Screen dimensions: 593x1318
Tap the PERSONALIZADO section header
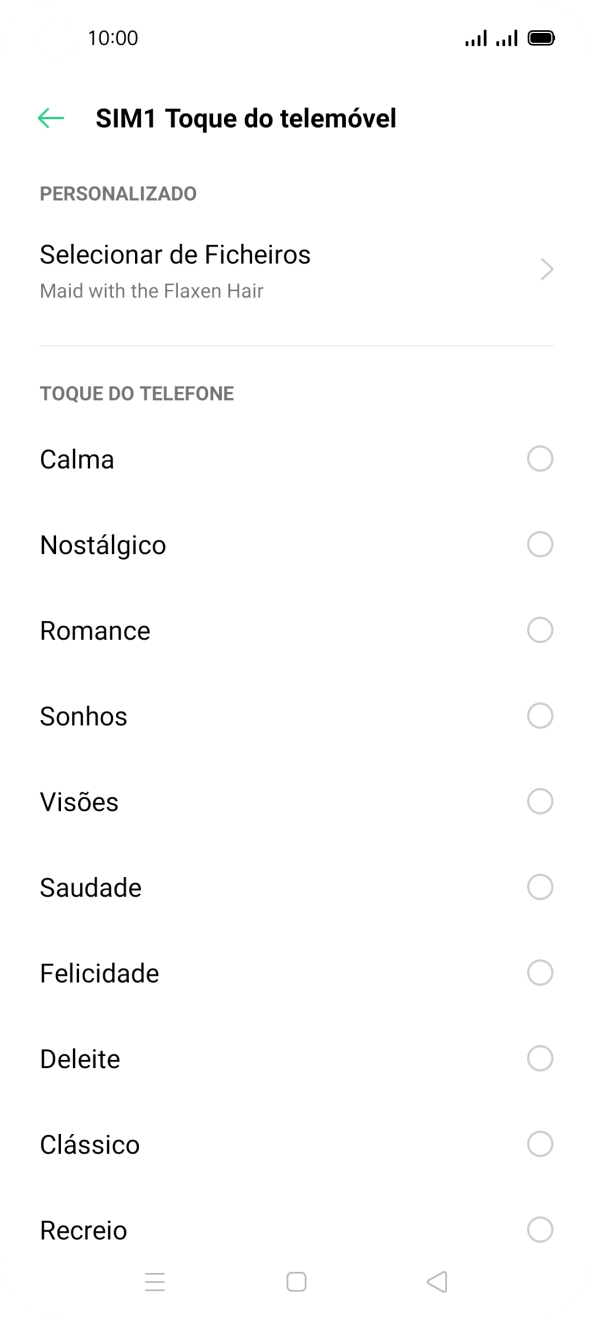[x=117, y=193]
